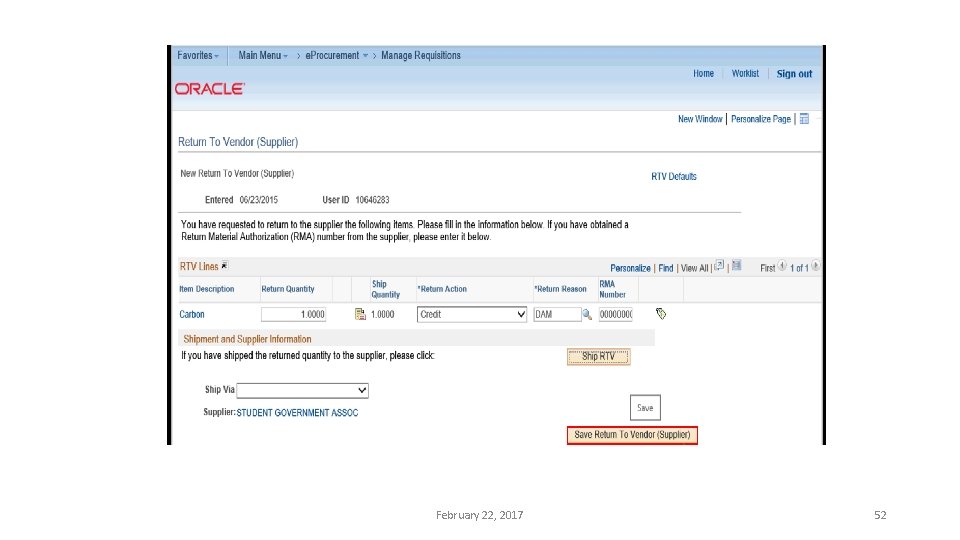
Task: Click the Return Quantity input field
Action: point(294,315)
